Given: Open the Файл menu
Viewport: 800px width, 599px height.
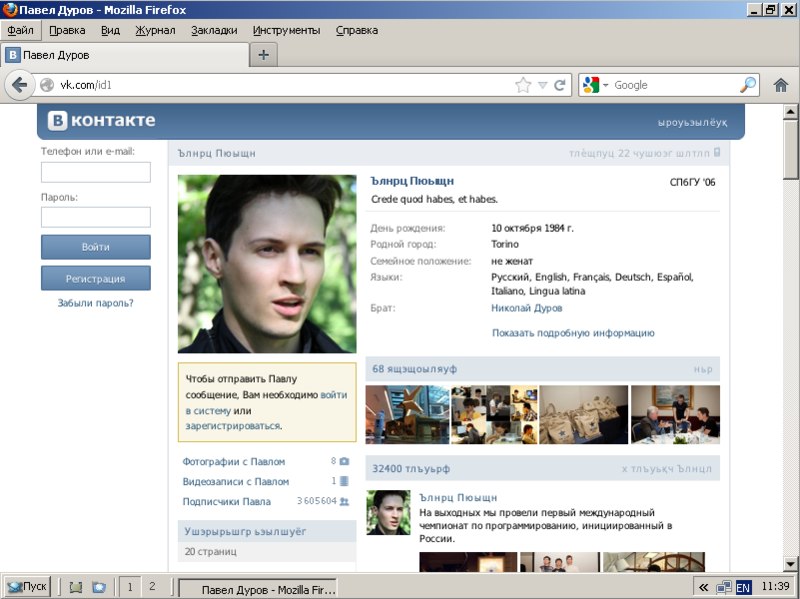Looking at the screenshot, I should coord(20,30).
